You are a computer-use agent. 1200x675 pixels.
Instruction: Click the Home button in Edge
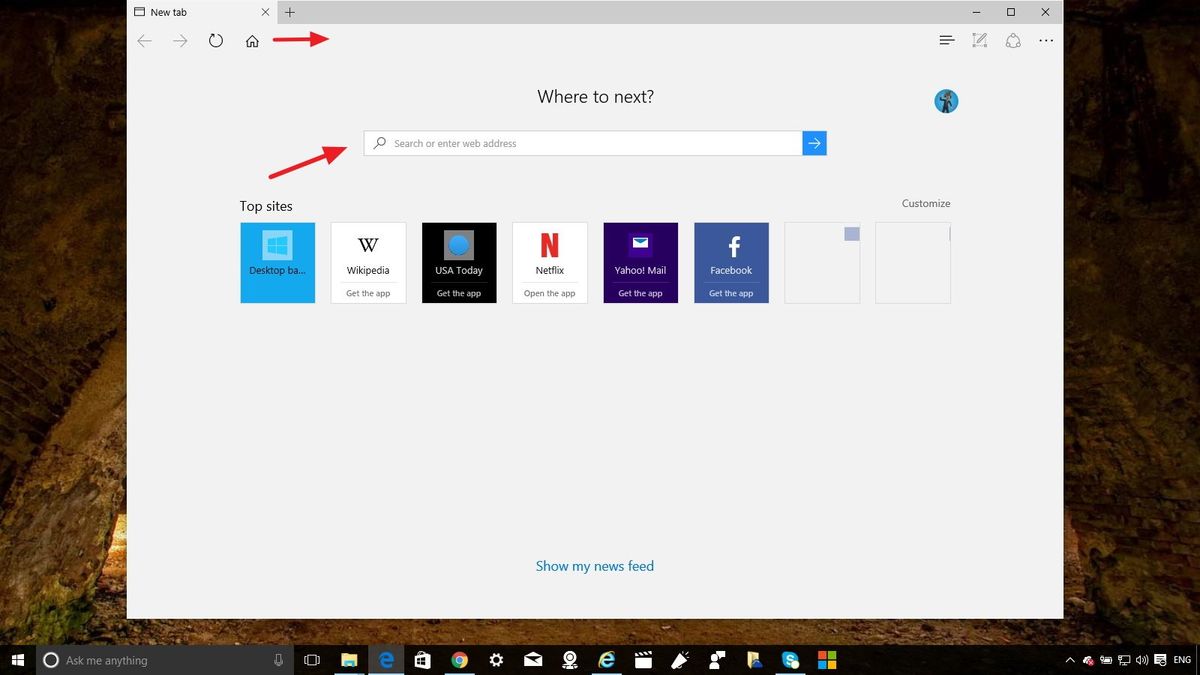tap(252, 41)
